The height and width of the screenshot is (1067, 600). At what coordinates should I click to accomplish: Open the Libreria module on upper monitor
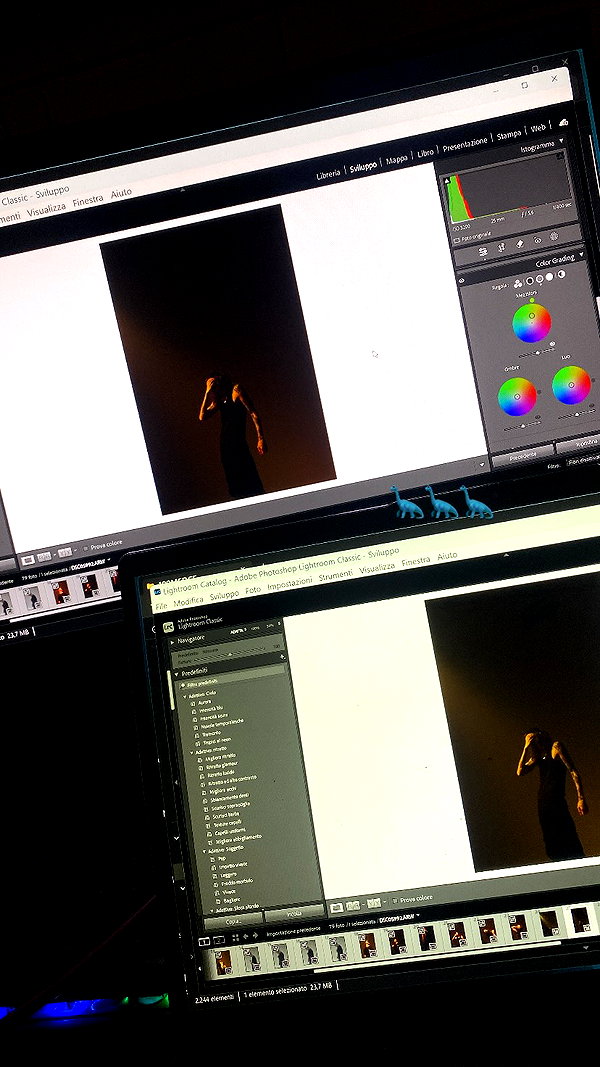[x=328, y=175]
